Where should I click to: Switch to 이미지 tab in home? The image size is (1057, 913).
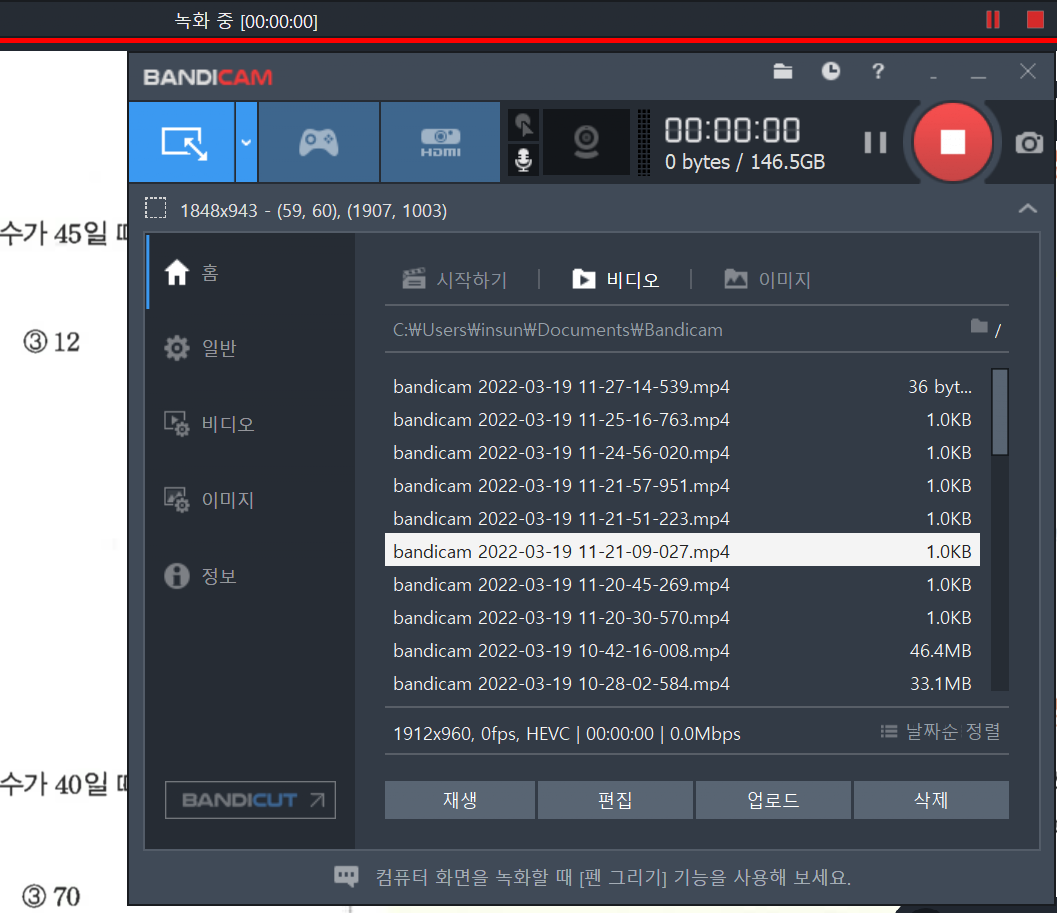coord(767,279)
